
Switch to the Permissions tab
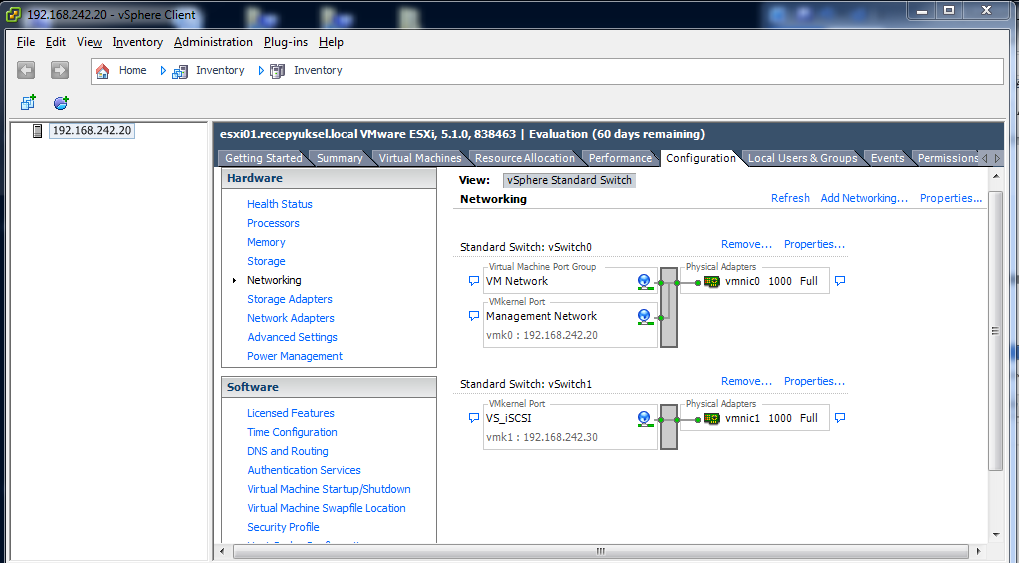pyautogui.click(x=948, y=158)
